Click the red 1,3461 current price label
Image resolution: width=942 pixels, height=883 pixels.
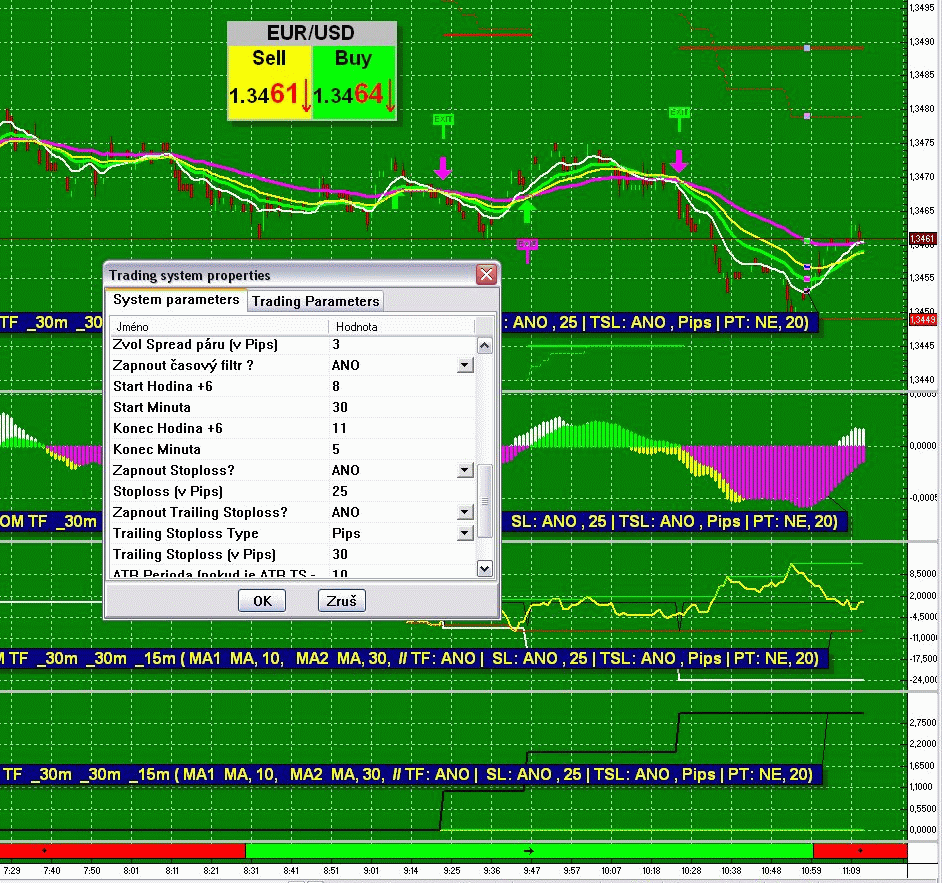(x=921, y=240)
